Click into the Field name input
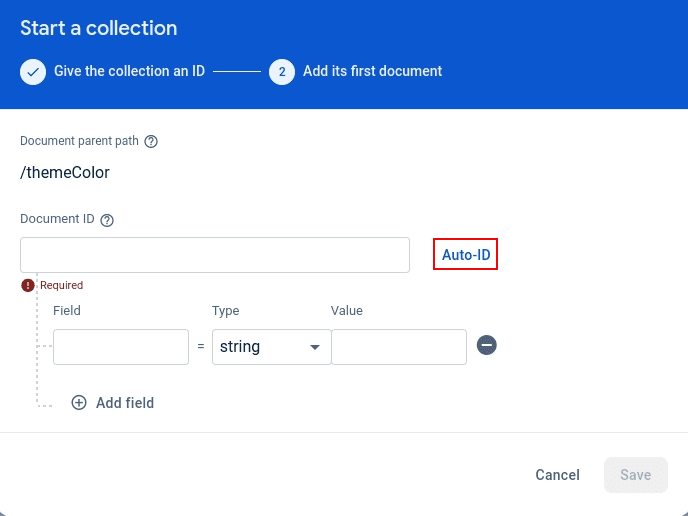 click(x=121, y=347)
